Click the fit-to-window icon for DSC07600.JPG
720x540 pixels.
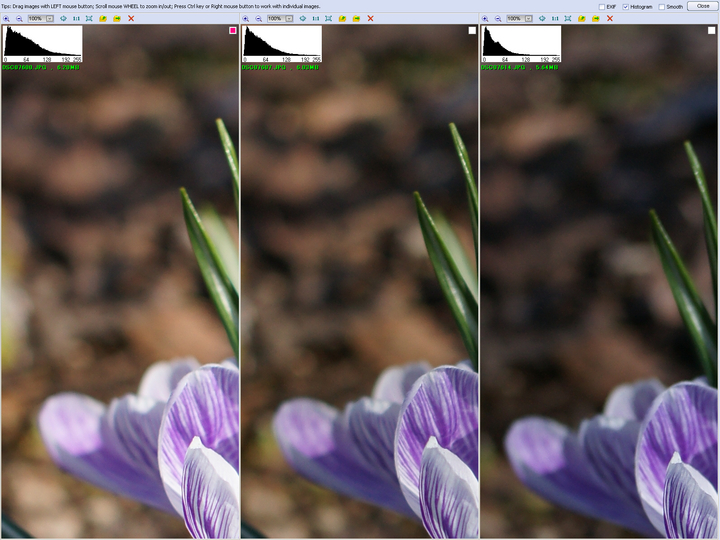(x=89, y=18)
